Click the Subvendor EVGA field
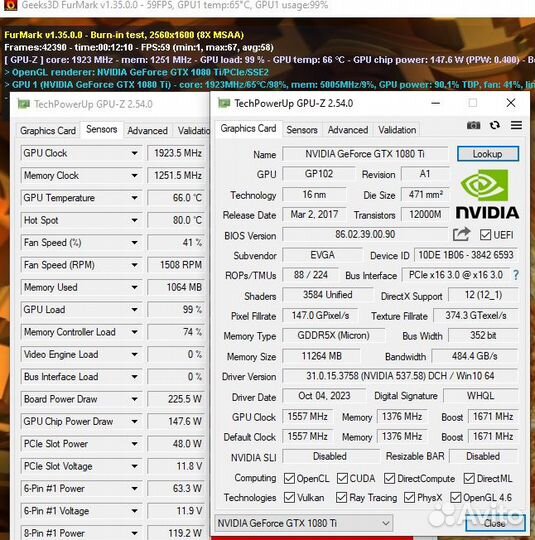The width and height of the screenshot is (535, 540). 322,255
